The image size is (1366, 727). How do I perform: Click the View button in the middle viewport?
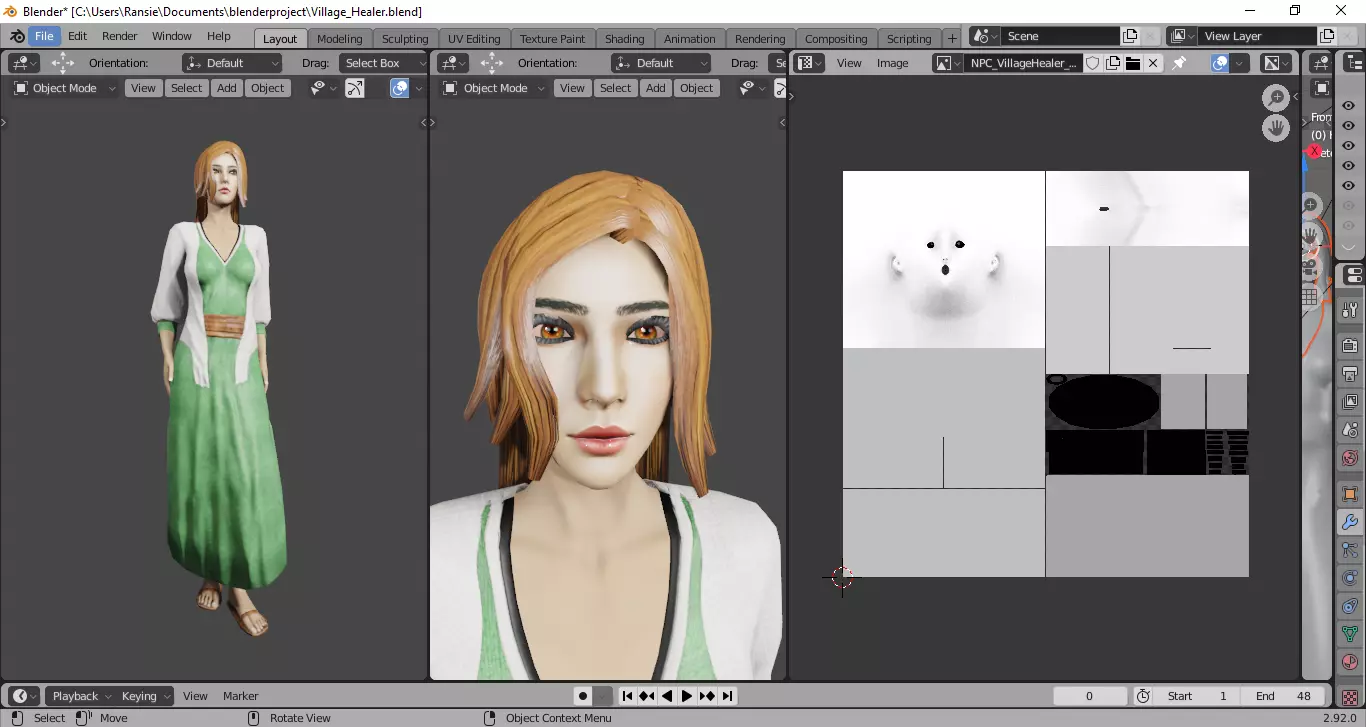572,88
